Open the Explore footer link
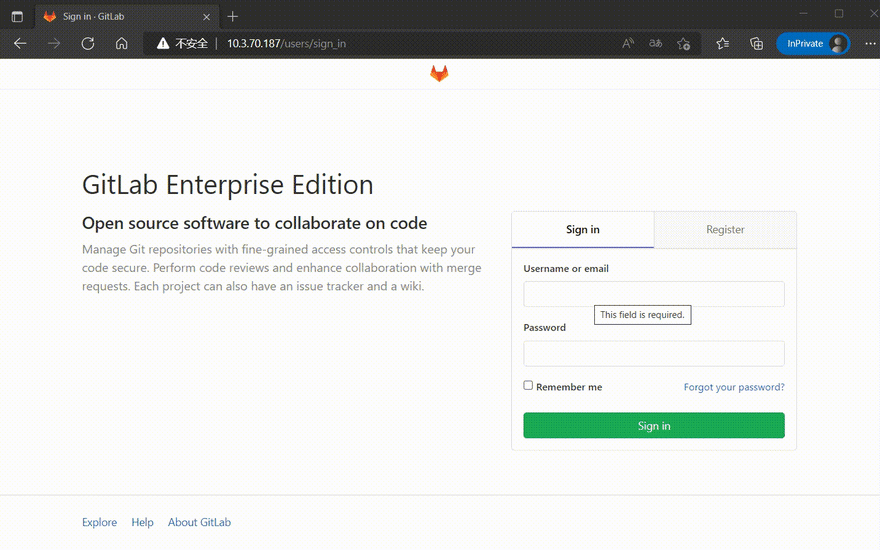The width and height of the screenshot is (880, 550). 99,522
